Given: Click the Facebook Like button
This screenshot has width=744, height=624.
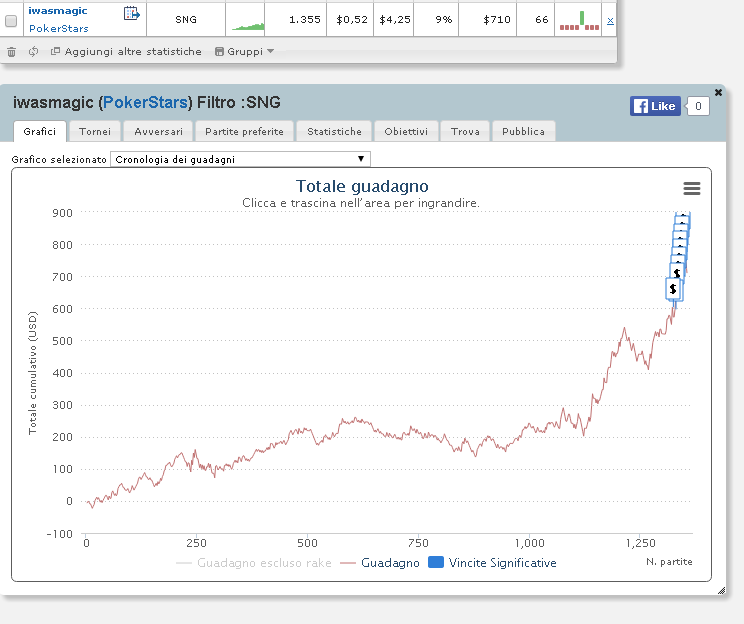Looking at the screenshot, I should 655,106.
